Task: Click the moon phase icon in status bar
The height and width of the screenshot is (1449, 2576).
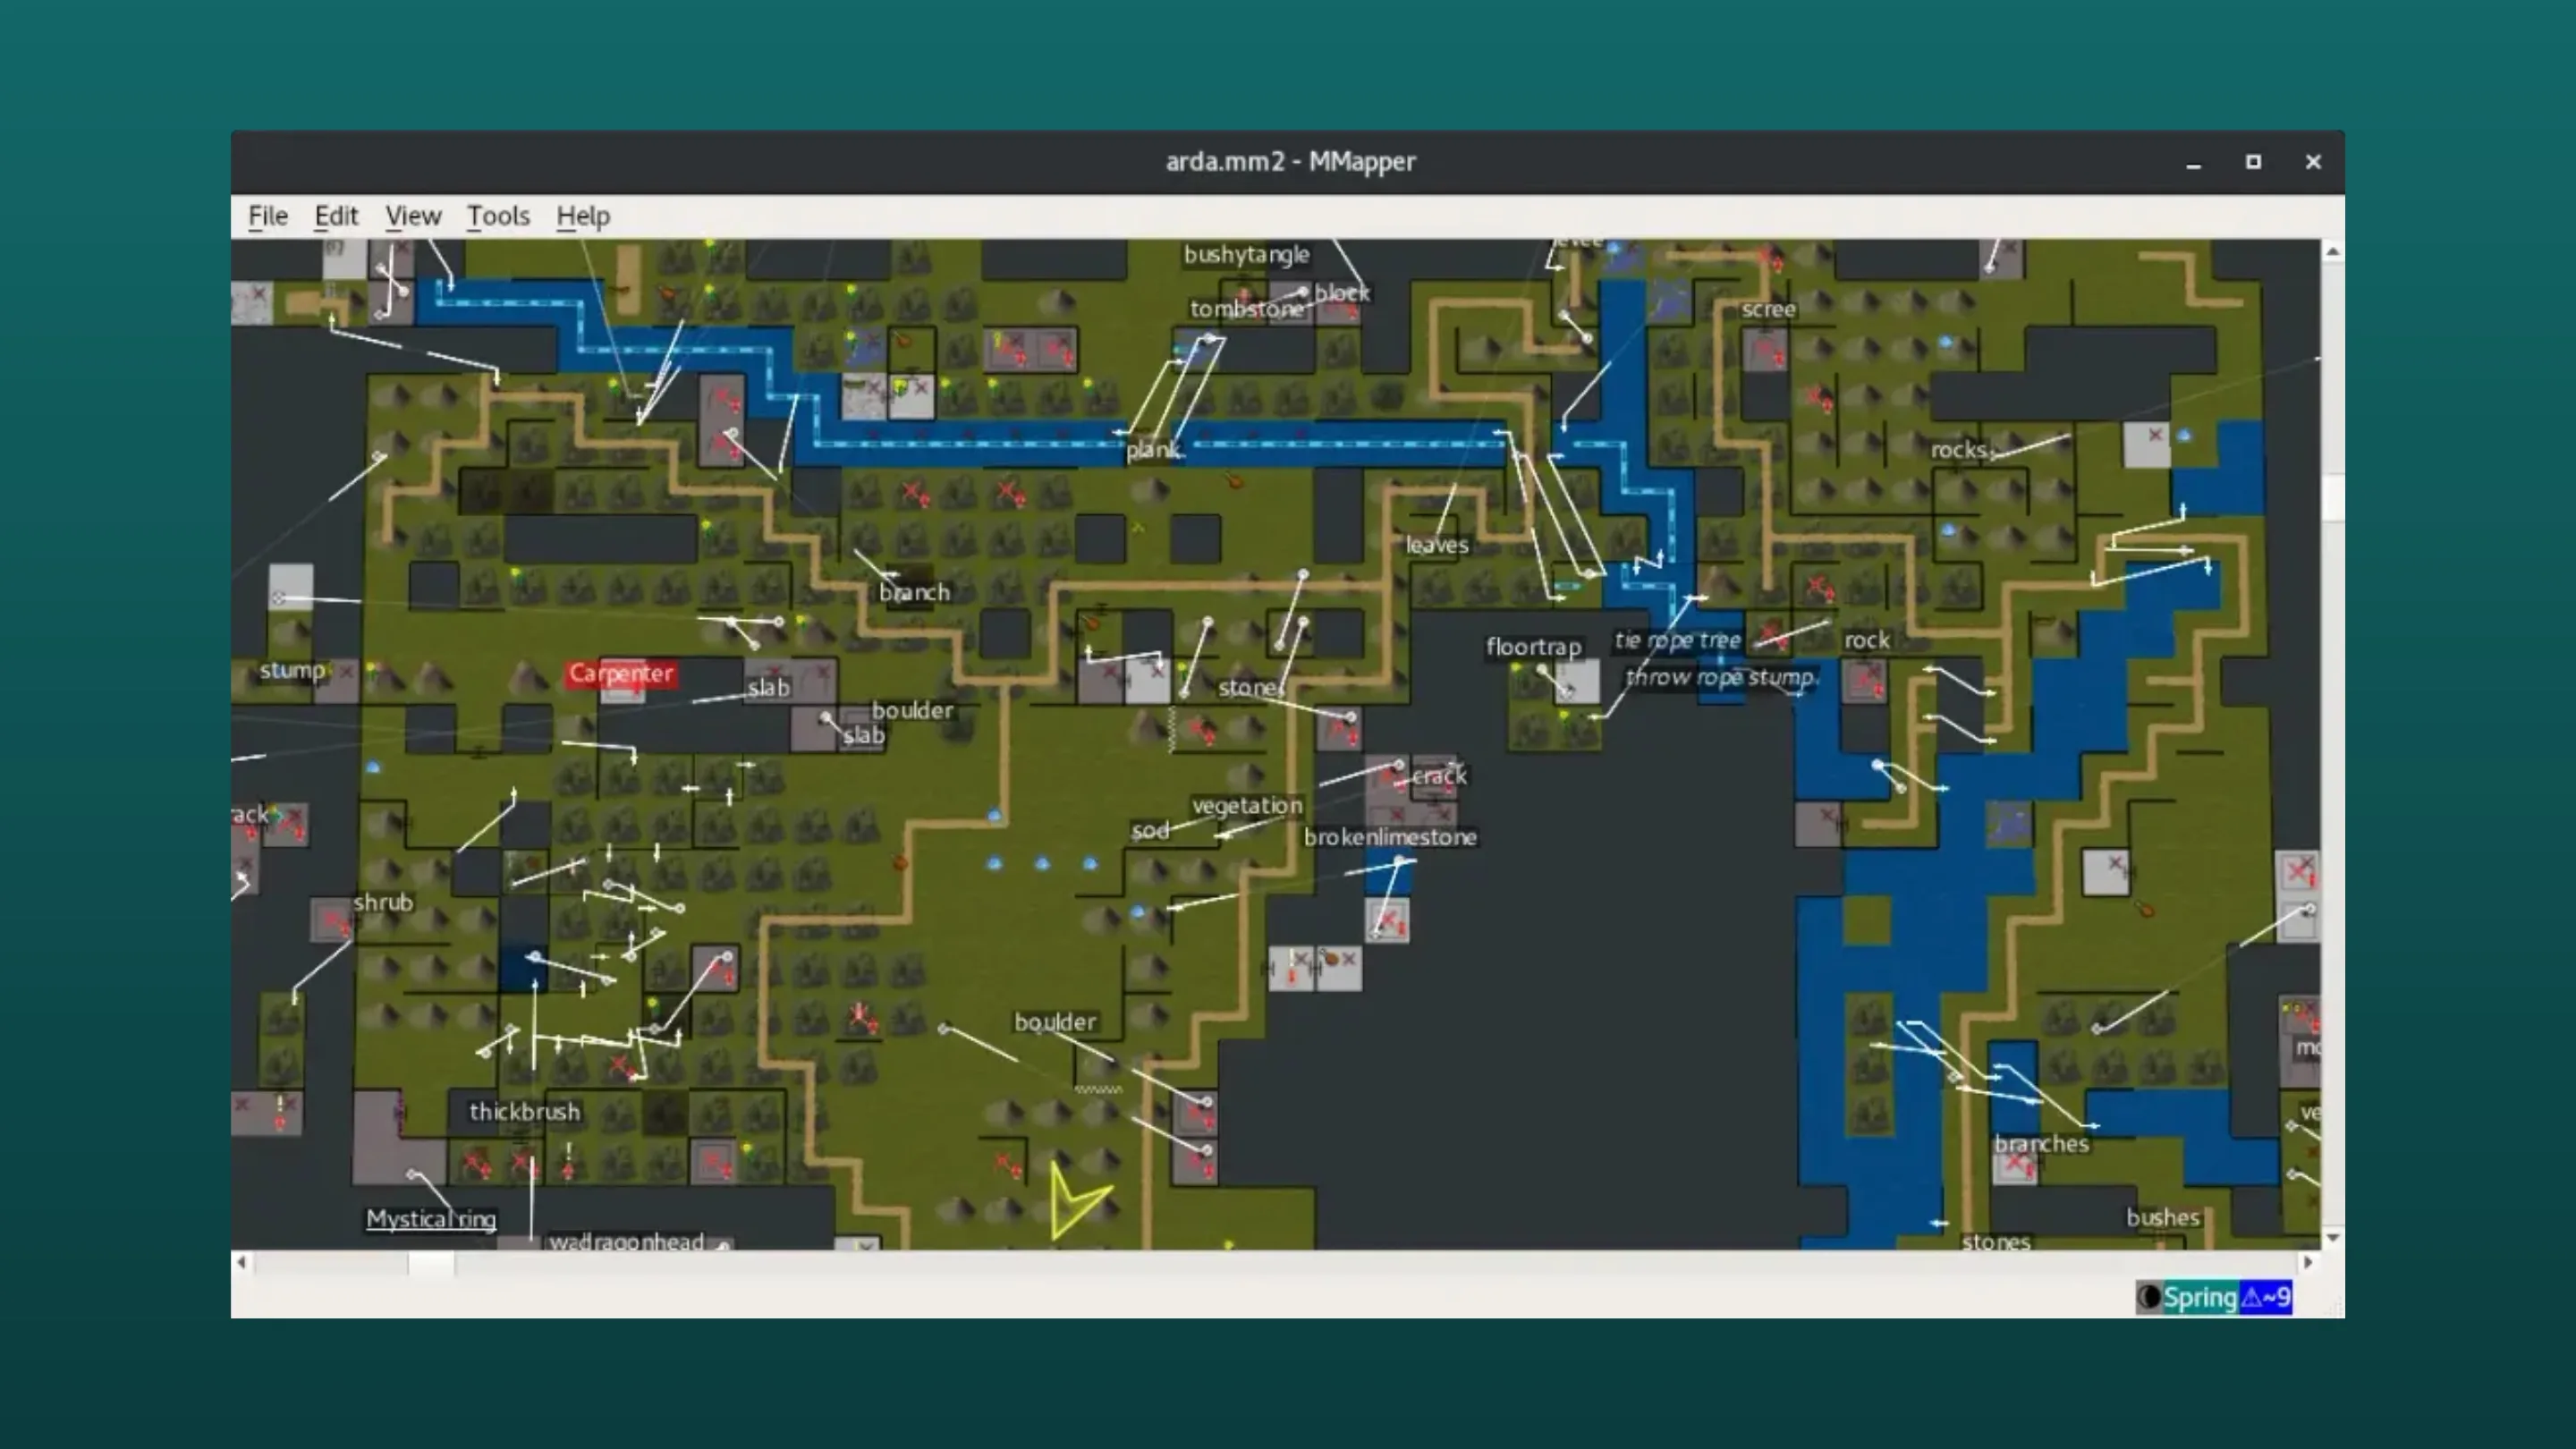Action: (2148, 1297)
